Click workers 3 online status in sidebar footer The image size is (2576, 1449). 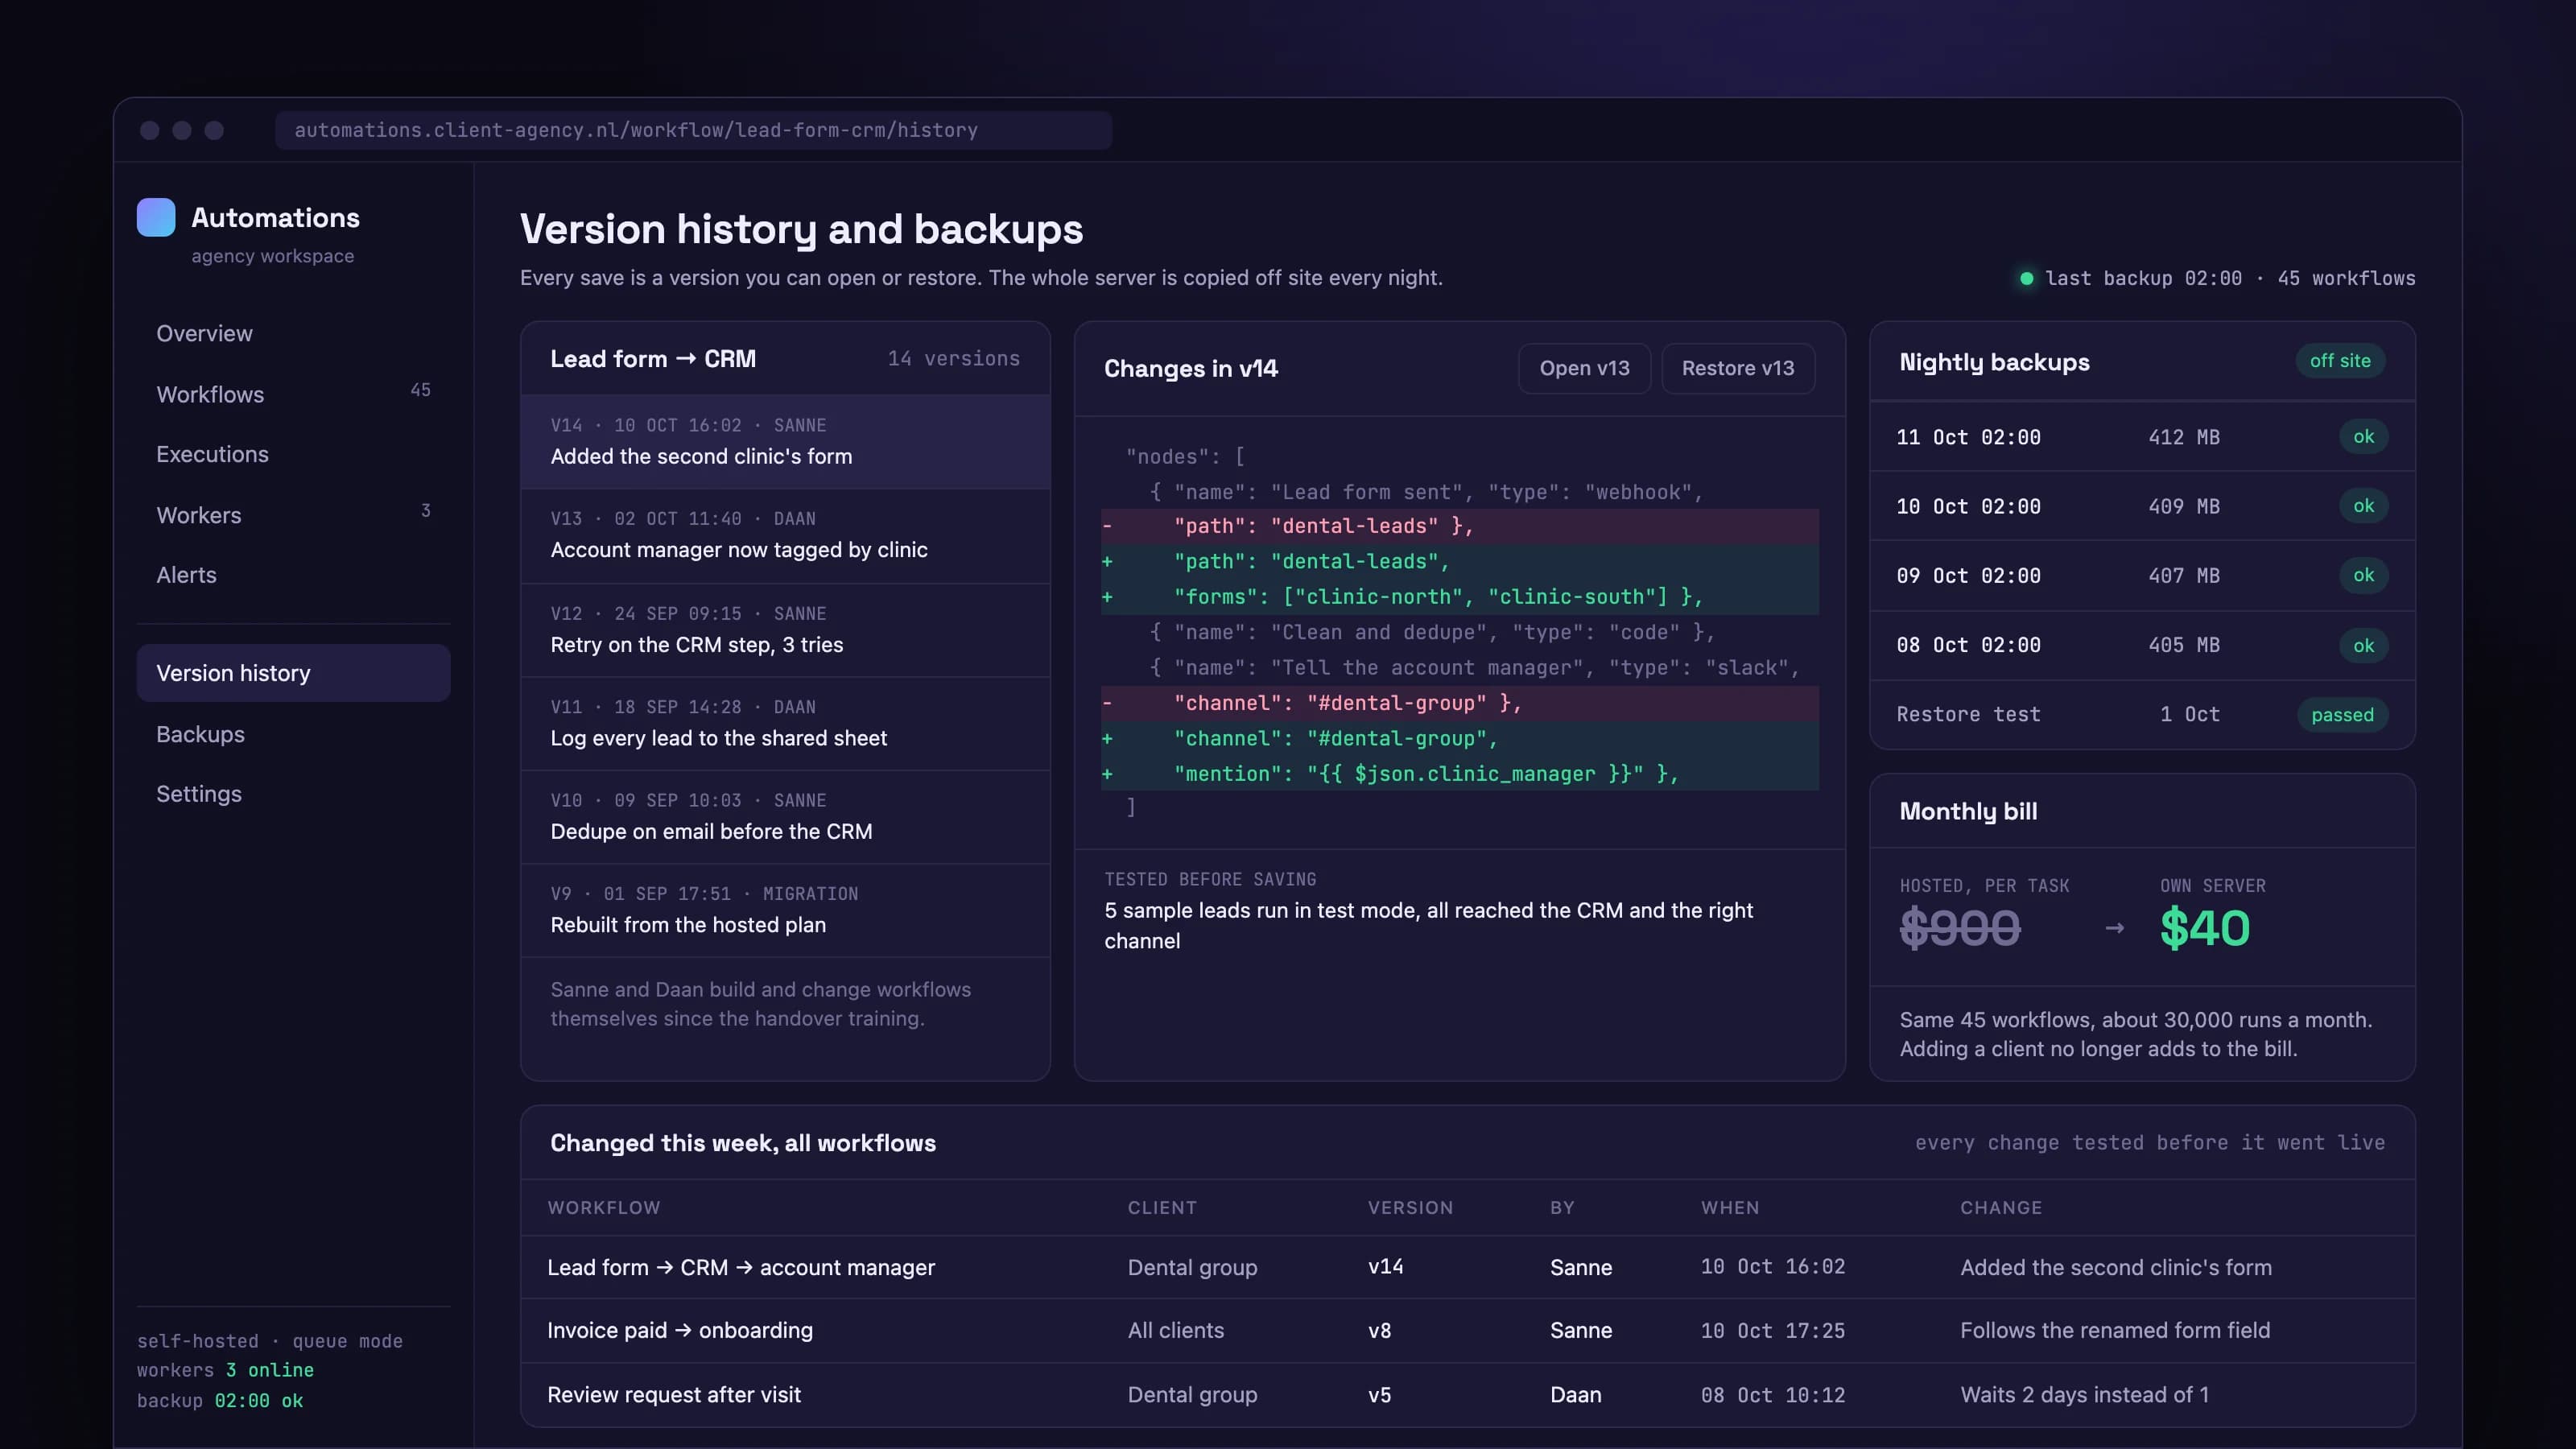[x=225, y=1370]
